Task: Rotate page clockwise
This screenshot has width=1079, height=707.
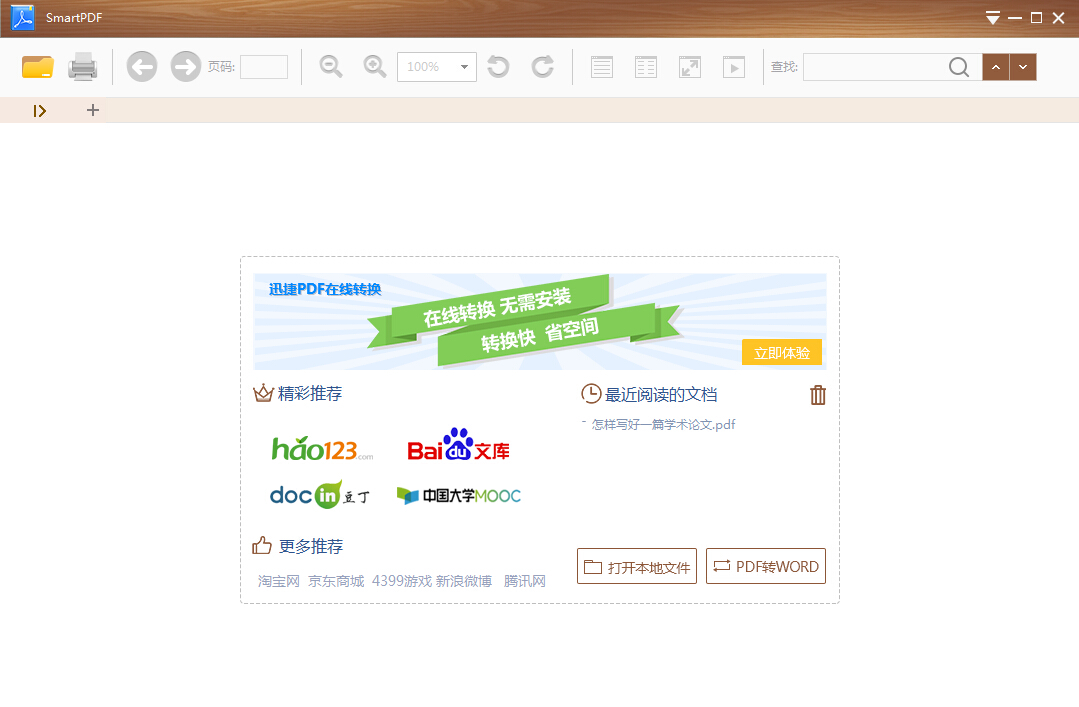Action: coord(542,67)
